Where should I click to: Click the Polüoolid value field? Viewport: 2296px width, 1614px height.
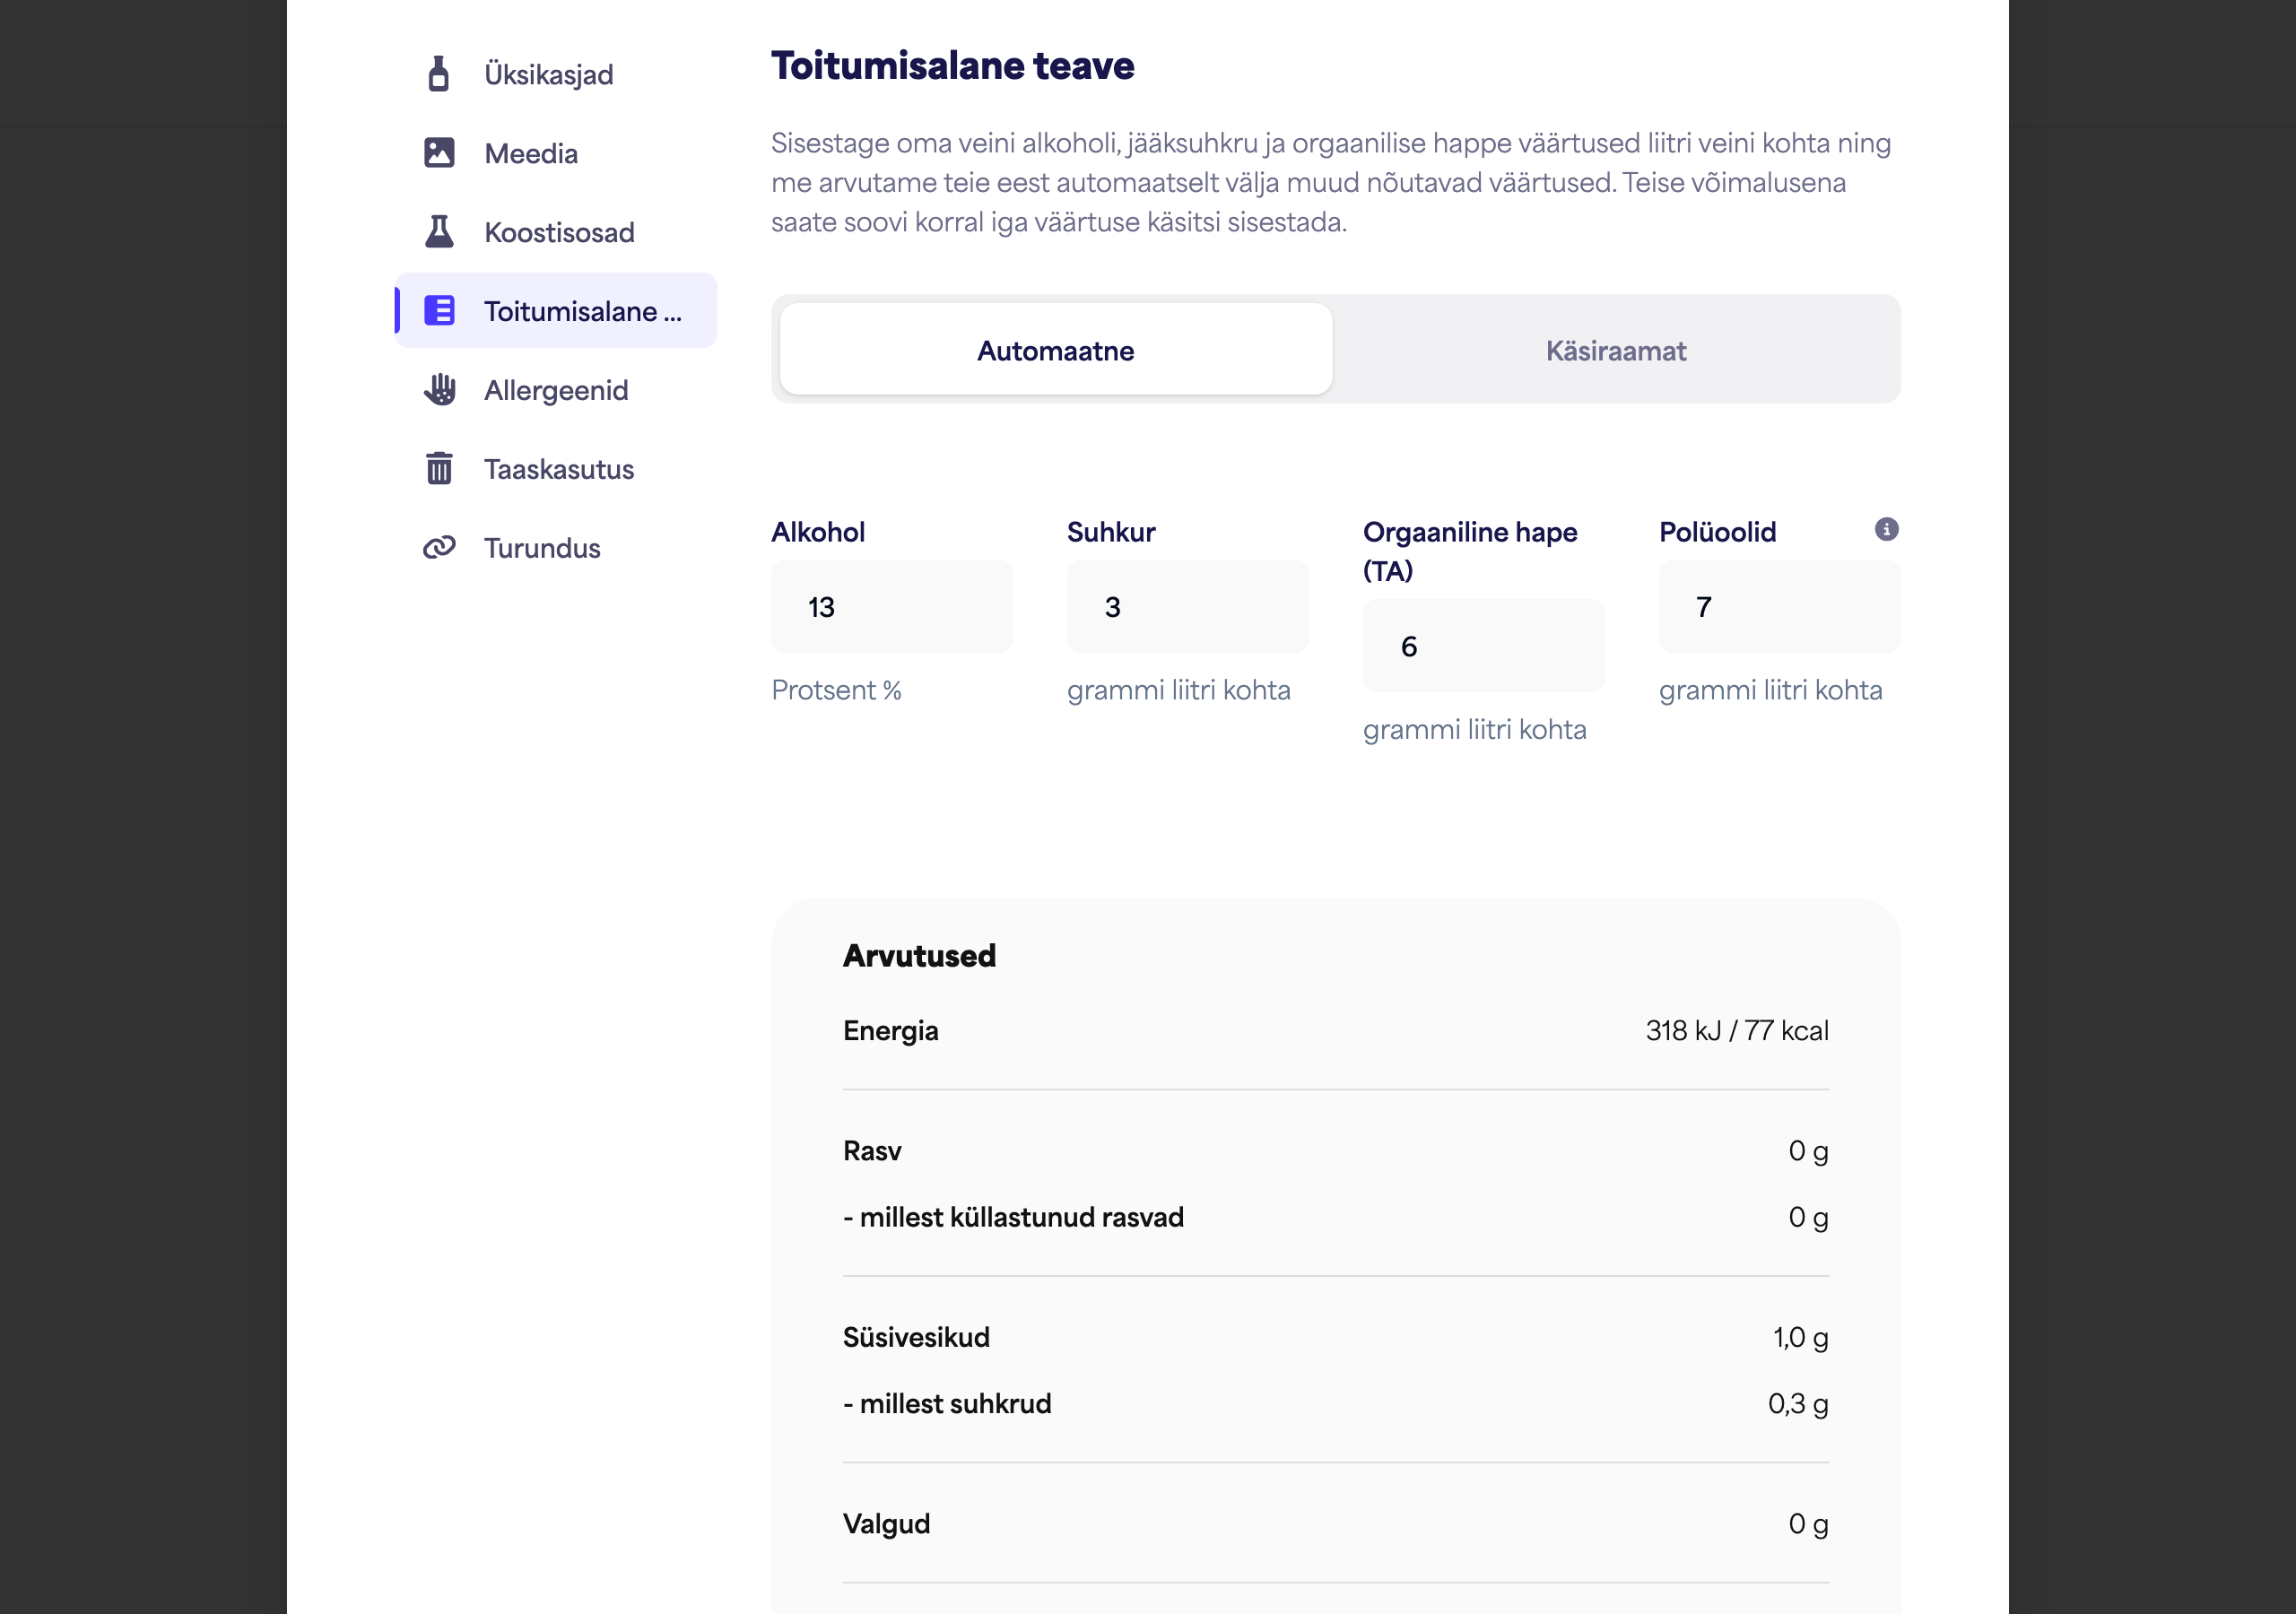click(1779, 607)
